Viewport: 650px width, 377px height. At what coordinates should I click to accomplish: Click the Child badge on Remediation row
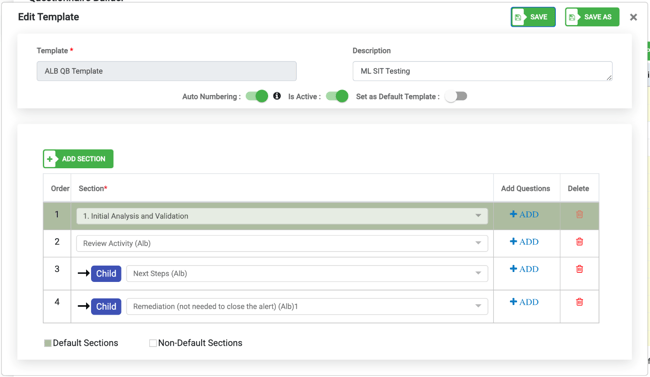[x=106, y=306]
